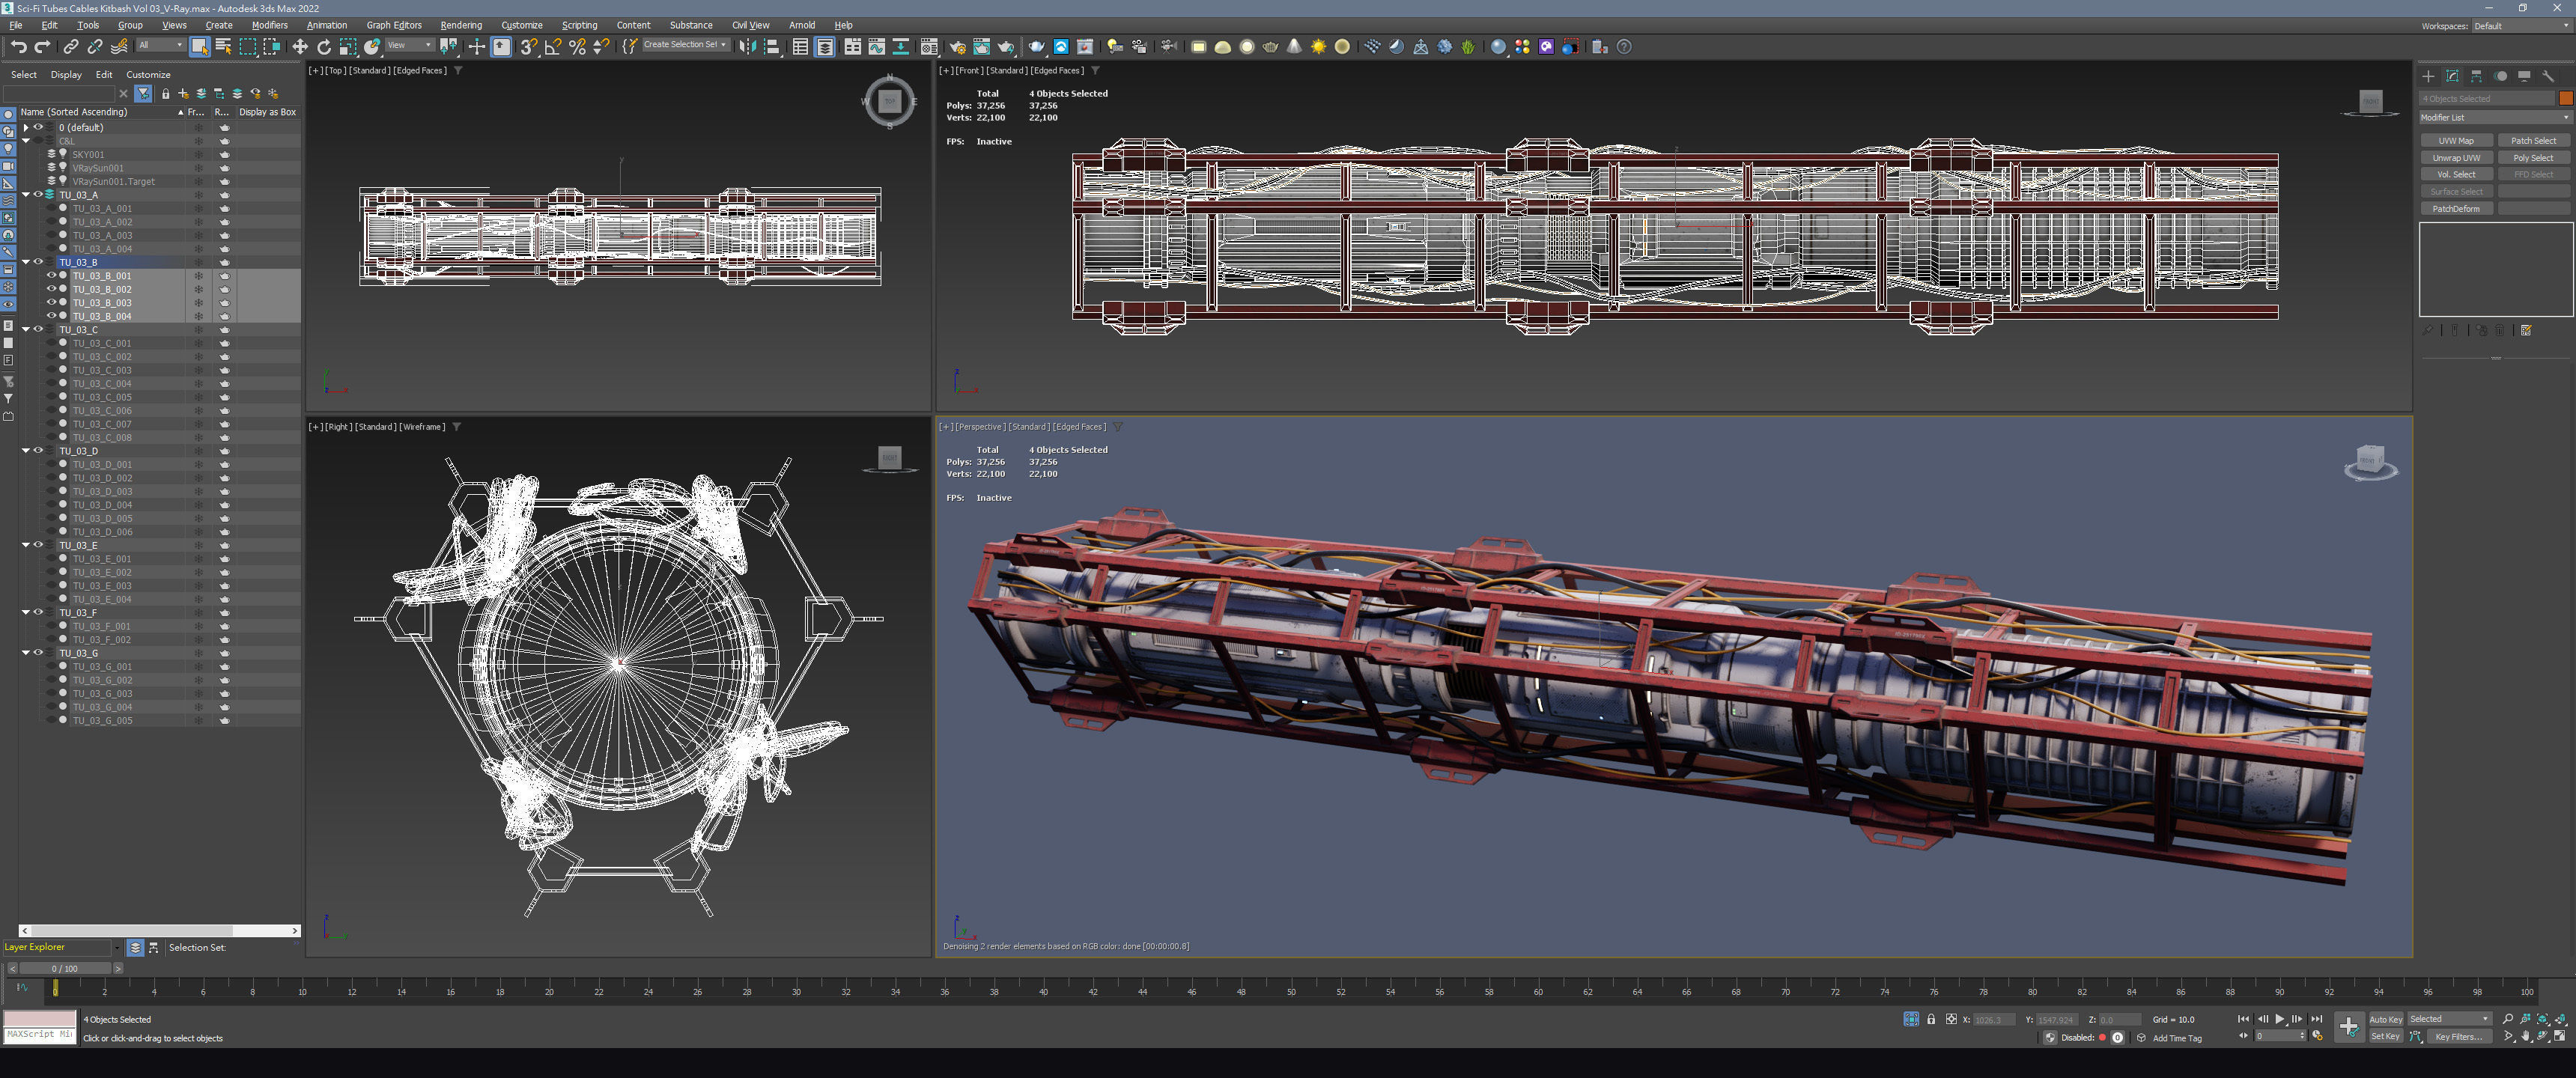
Task: Click the PatchDeform modifier button
Action: pyautogui.click(x=2456, y=209)
